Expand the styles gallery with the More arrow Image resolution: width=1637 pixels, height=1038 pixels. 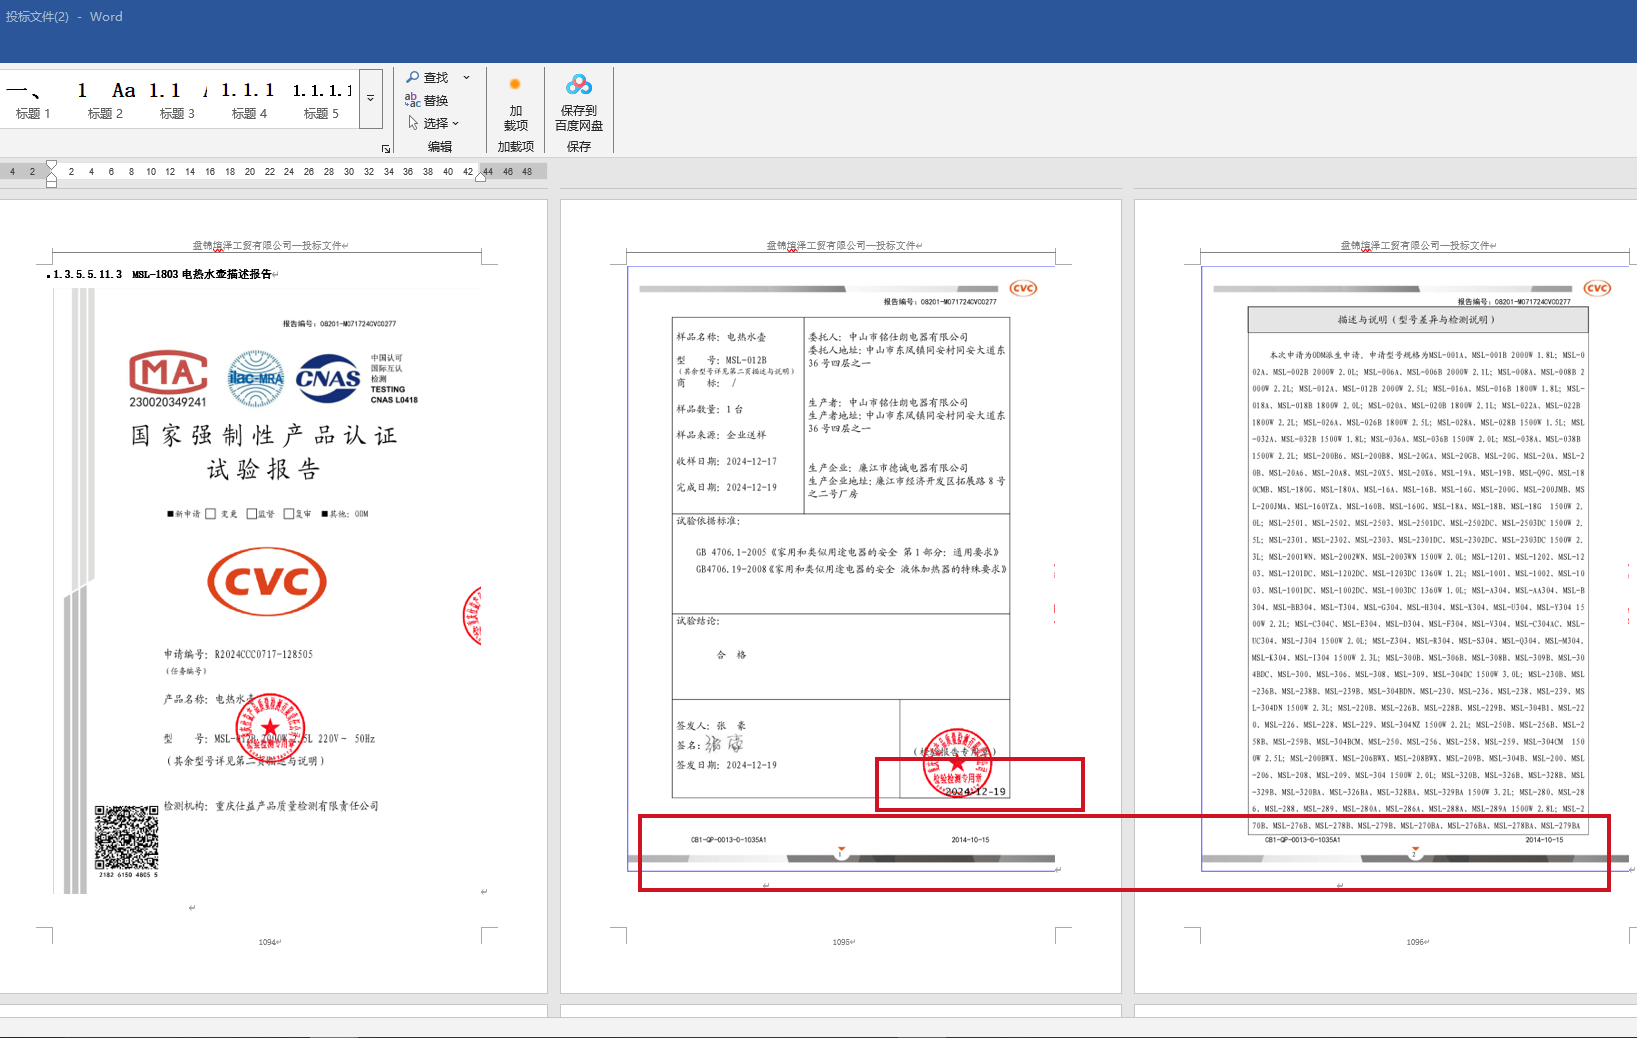tap(371, 99)
